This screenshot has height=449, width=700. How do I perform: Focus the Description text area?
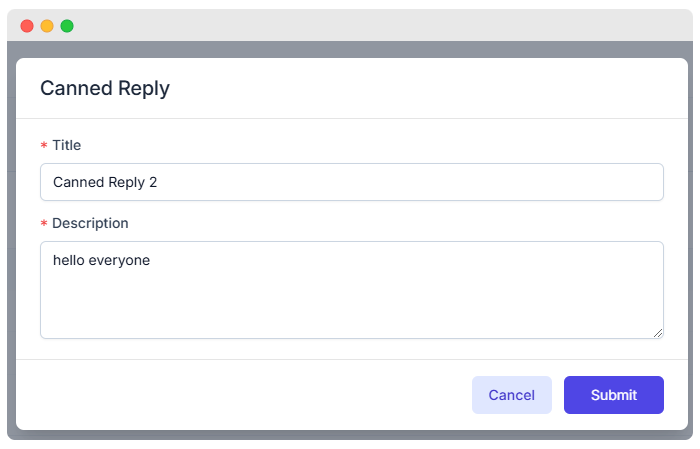(352, 290)
